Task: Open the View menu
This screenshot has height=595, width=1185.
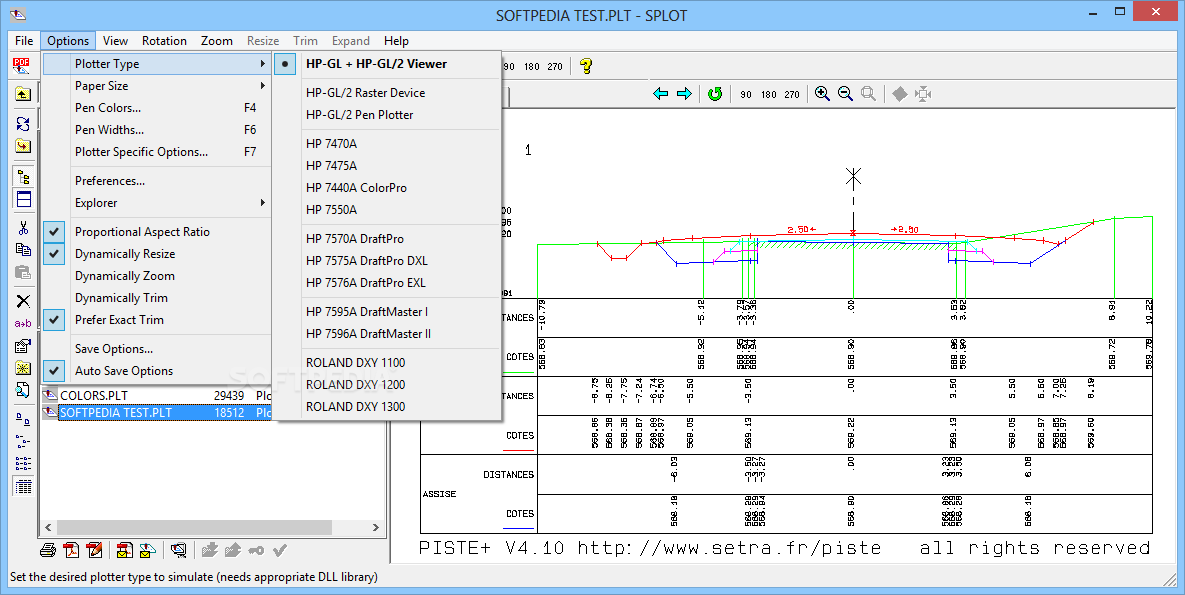Action: click(115, 41)
